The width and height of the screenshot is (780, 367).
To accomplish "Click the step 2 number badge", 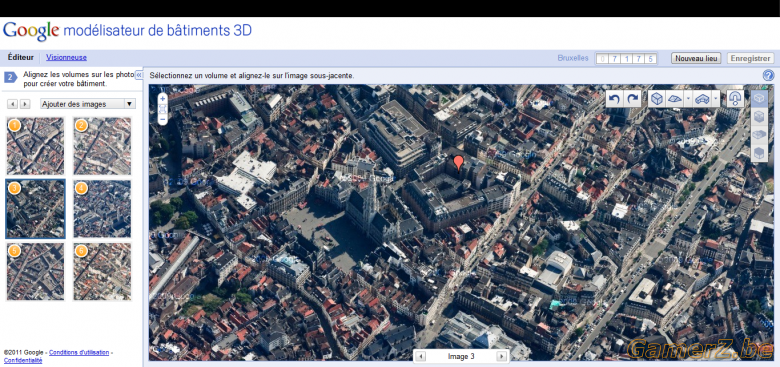I will pos(10,77).
